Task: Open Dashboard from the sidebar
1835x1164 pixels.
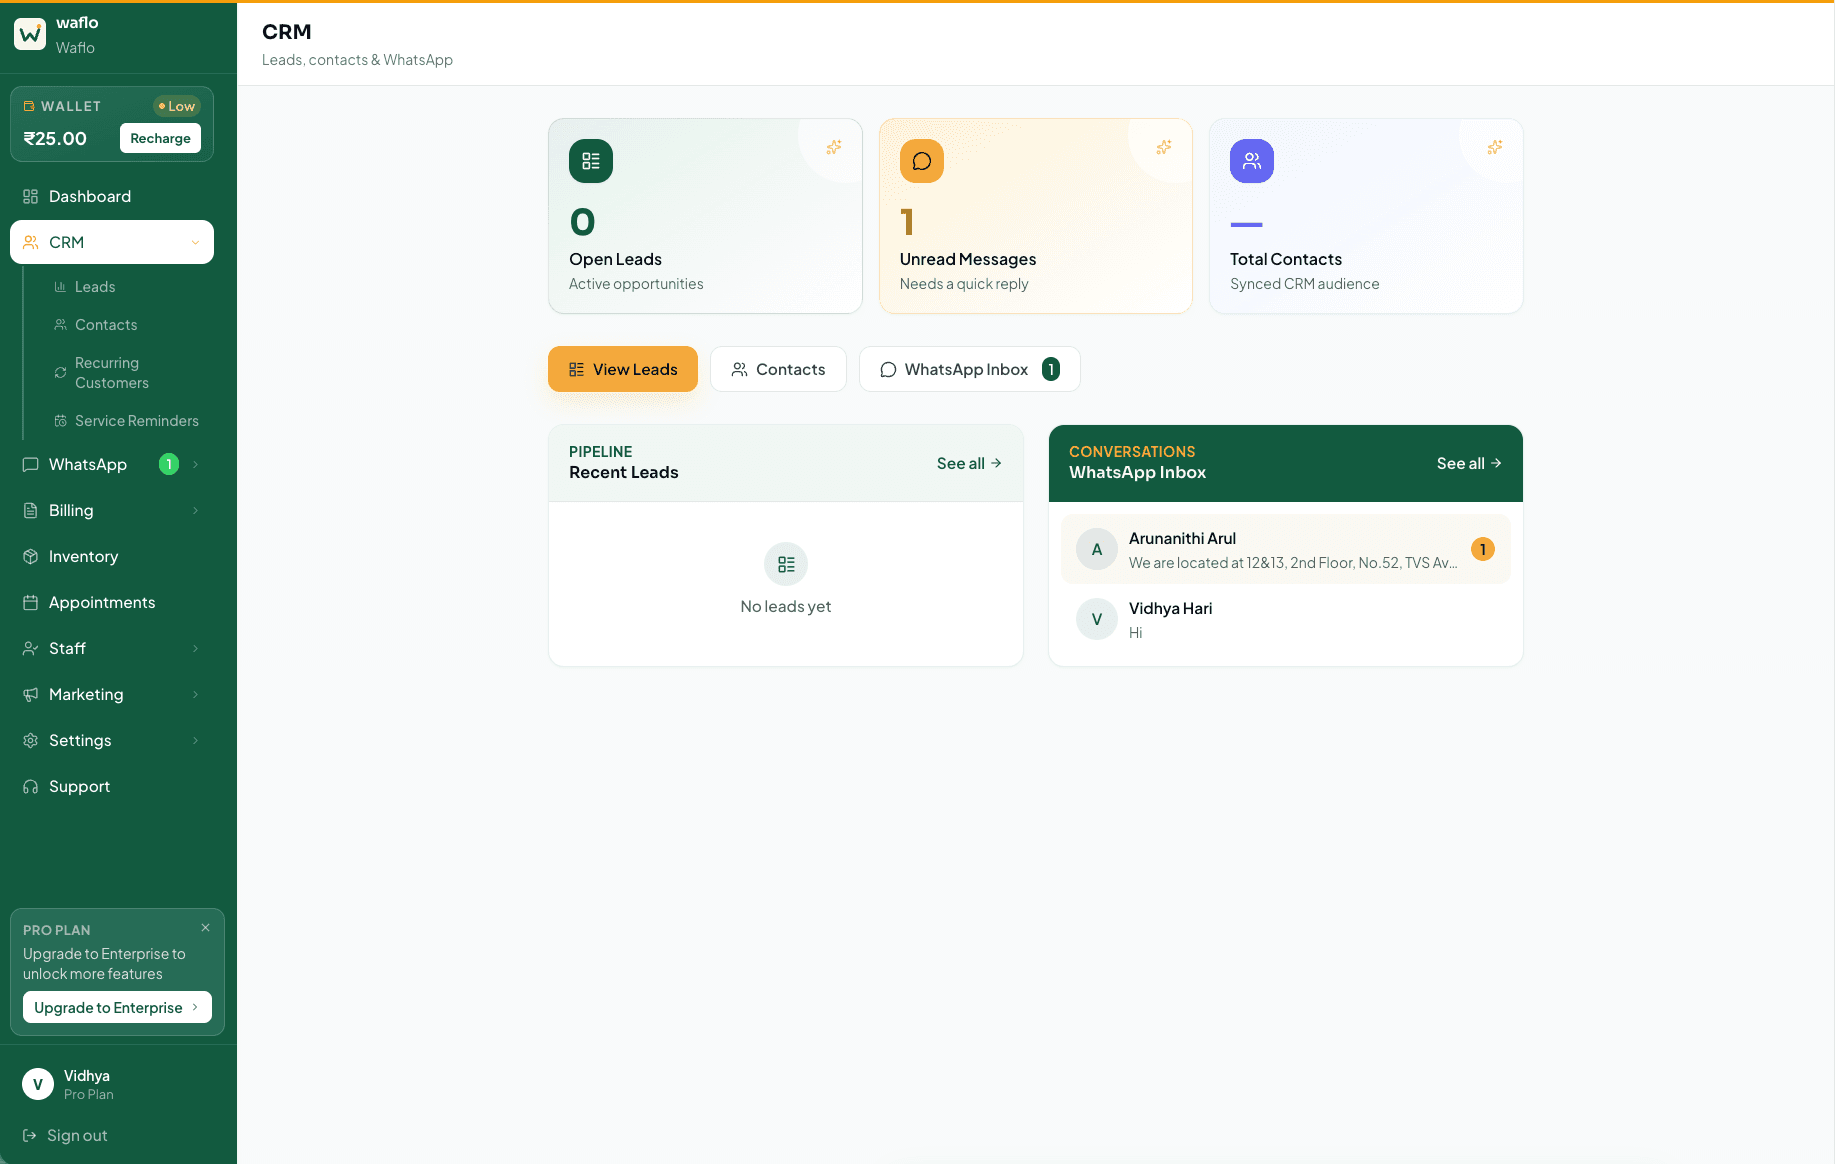Action: point(112,196)
